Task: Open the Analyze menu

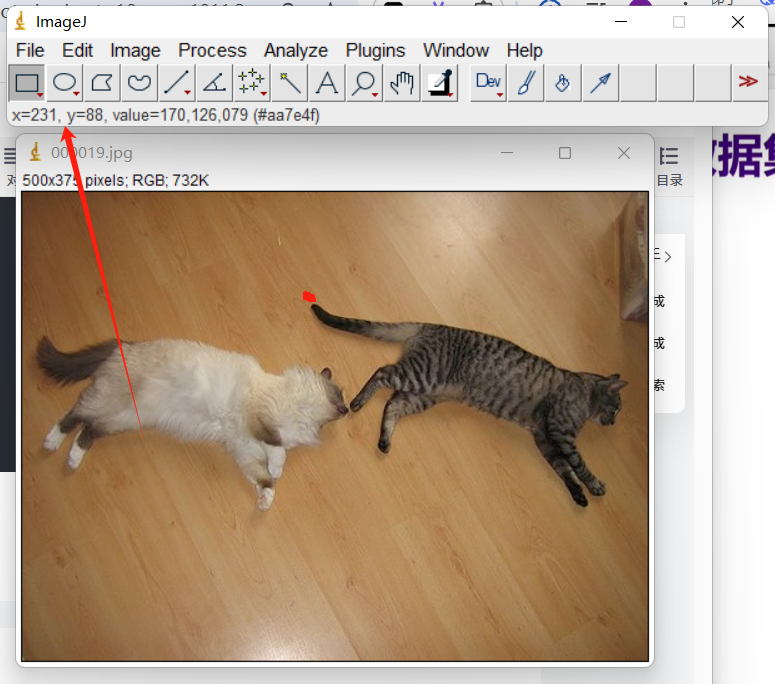Action: click(296, 50)
